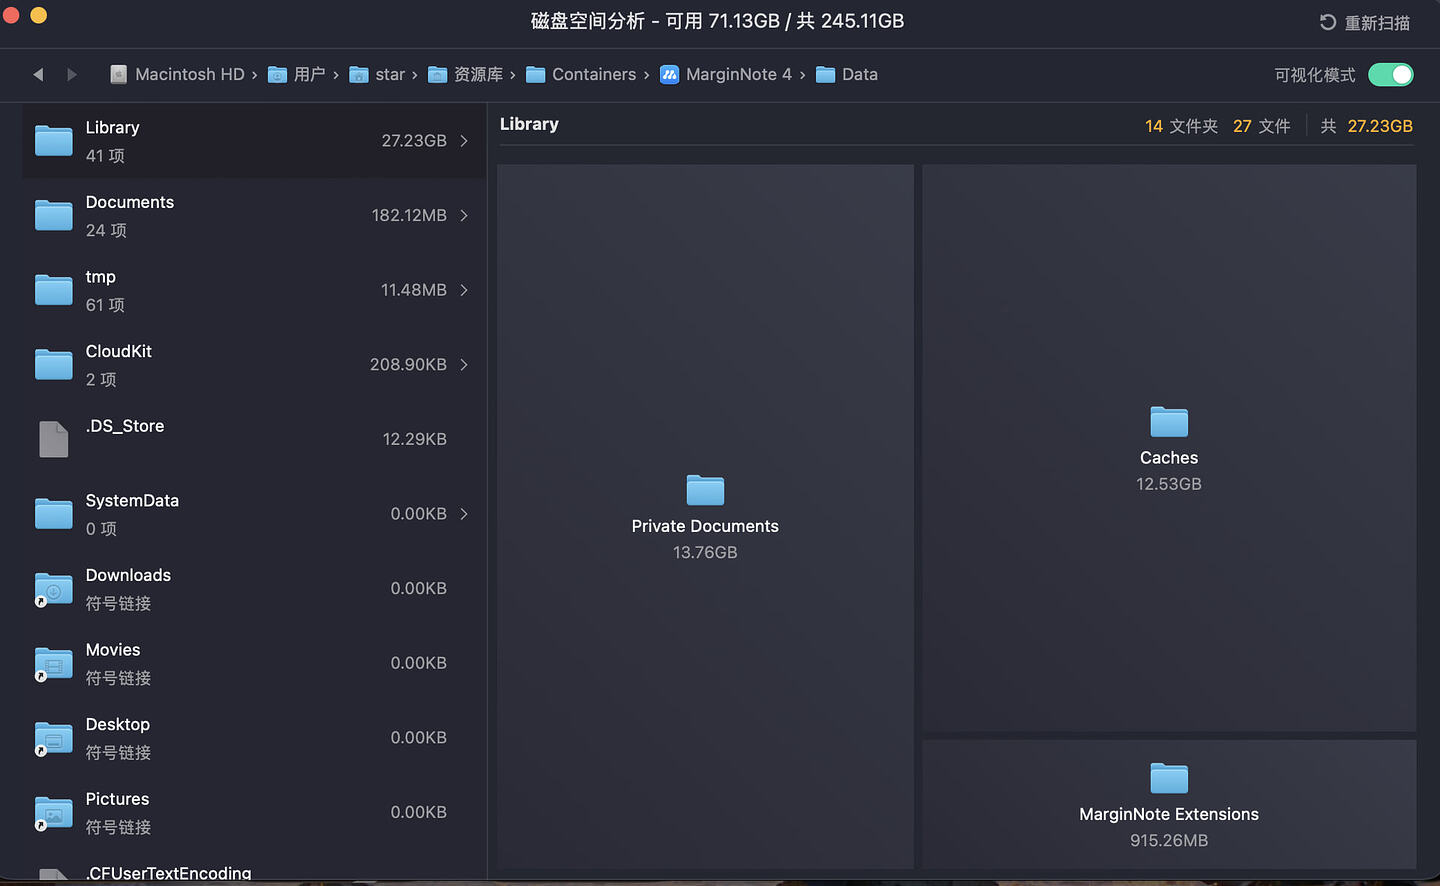Expand the SystemData folder chevron
Screen dimensions: 1440x886
(464, 513)
